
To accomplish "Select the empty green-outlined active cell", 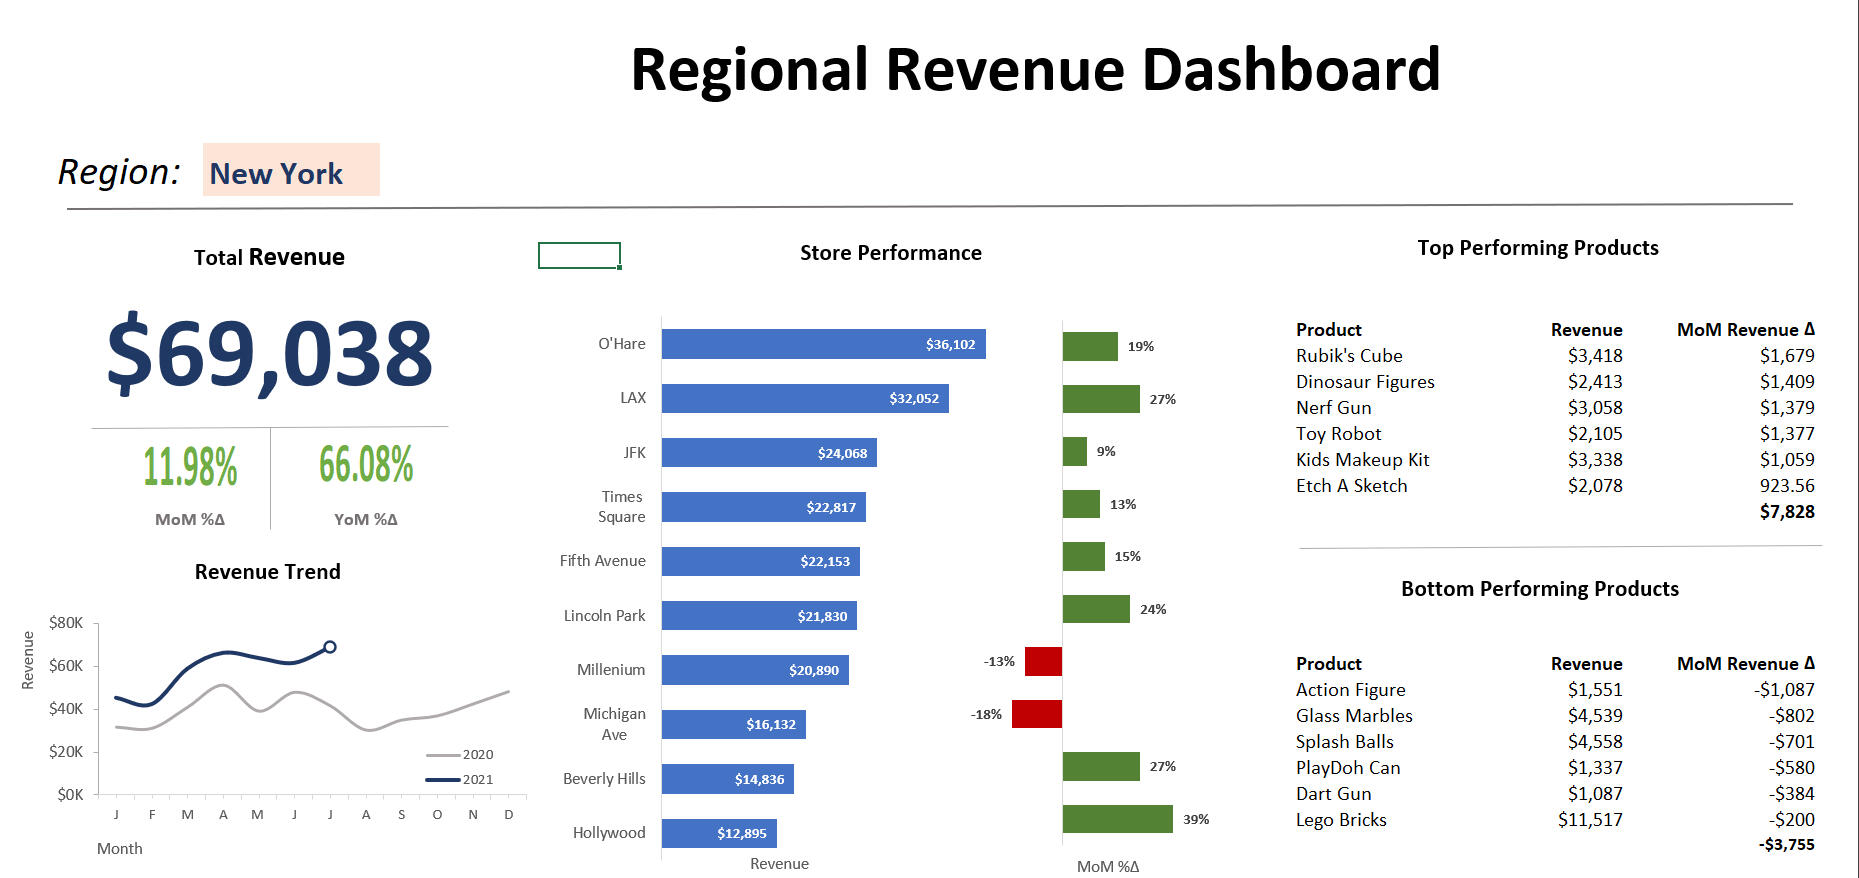I will coord(579,256).
